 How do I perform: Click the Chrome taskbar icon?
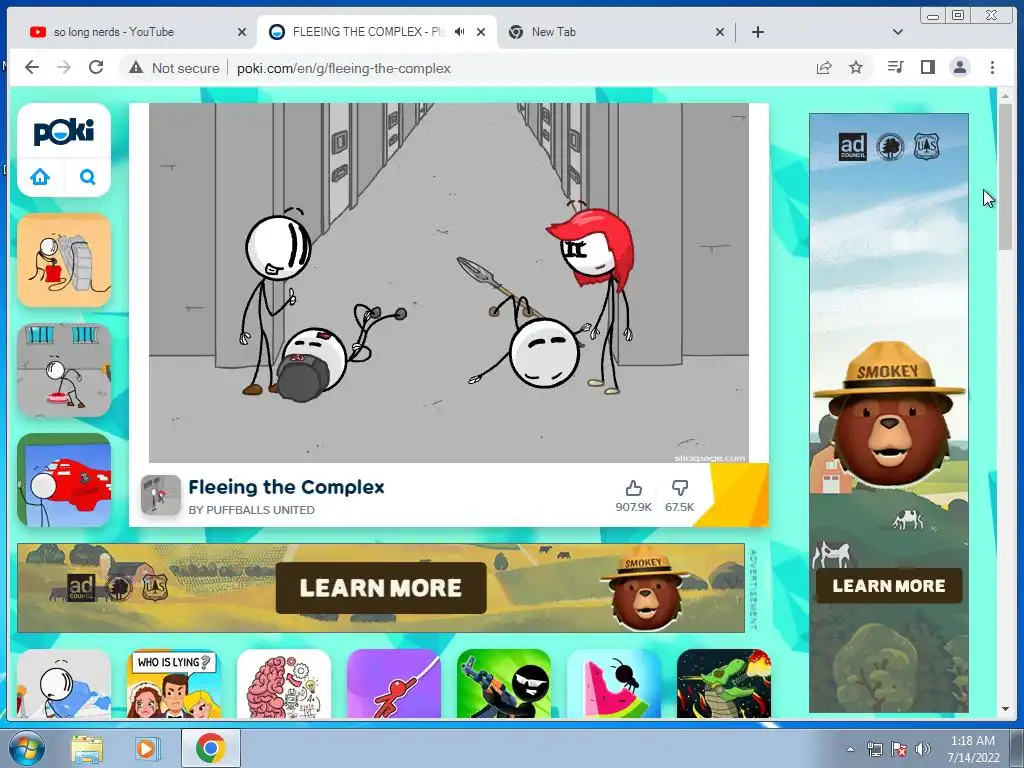click(x=210, y=748)
